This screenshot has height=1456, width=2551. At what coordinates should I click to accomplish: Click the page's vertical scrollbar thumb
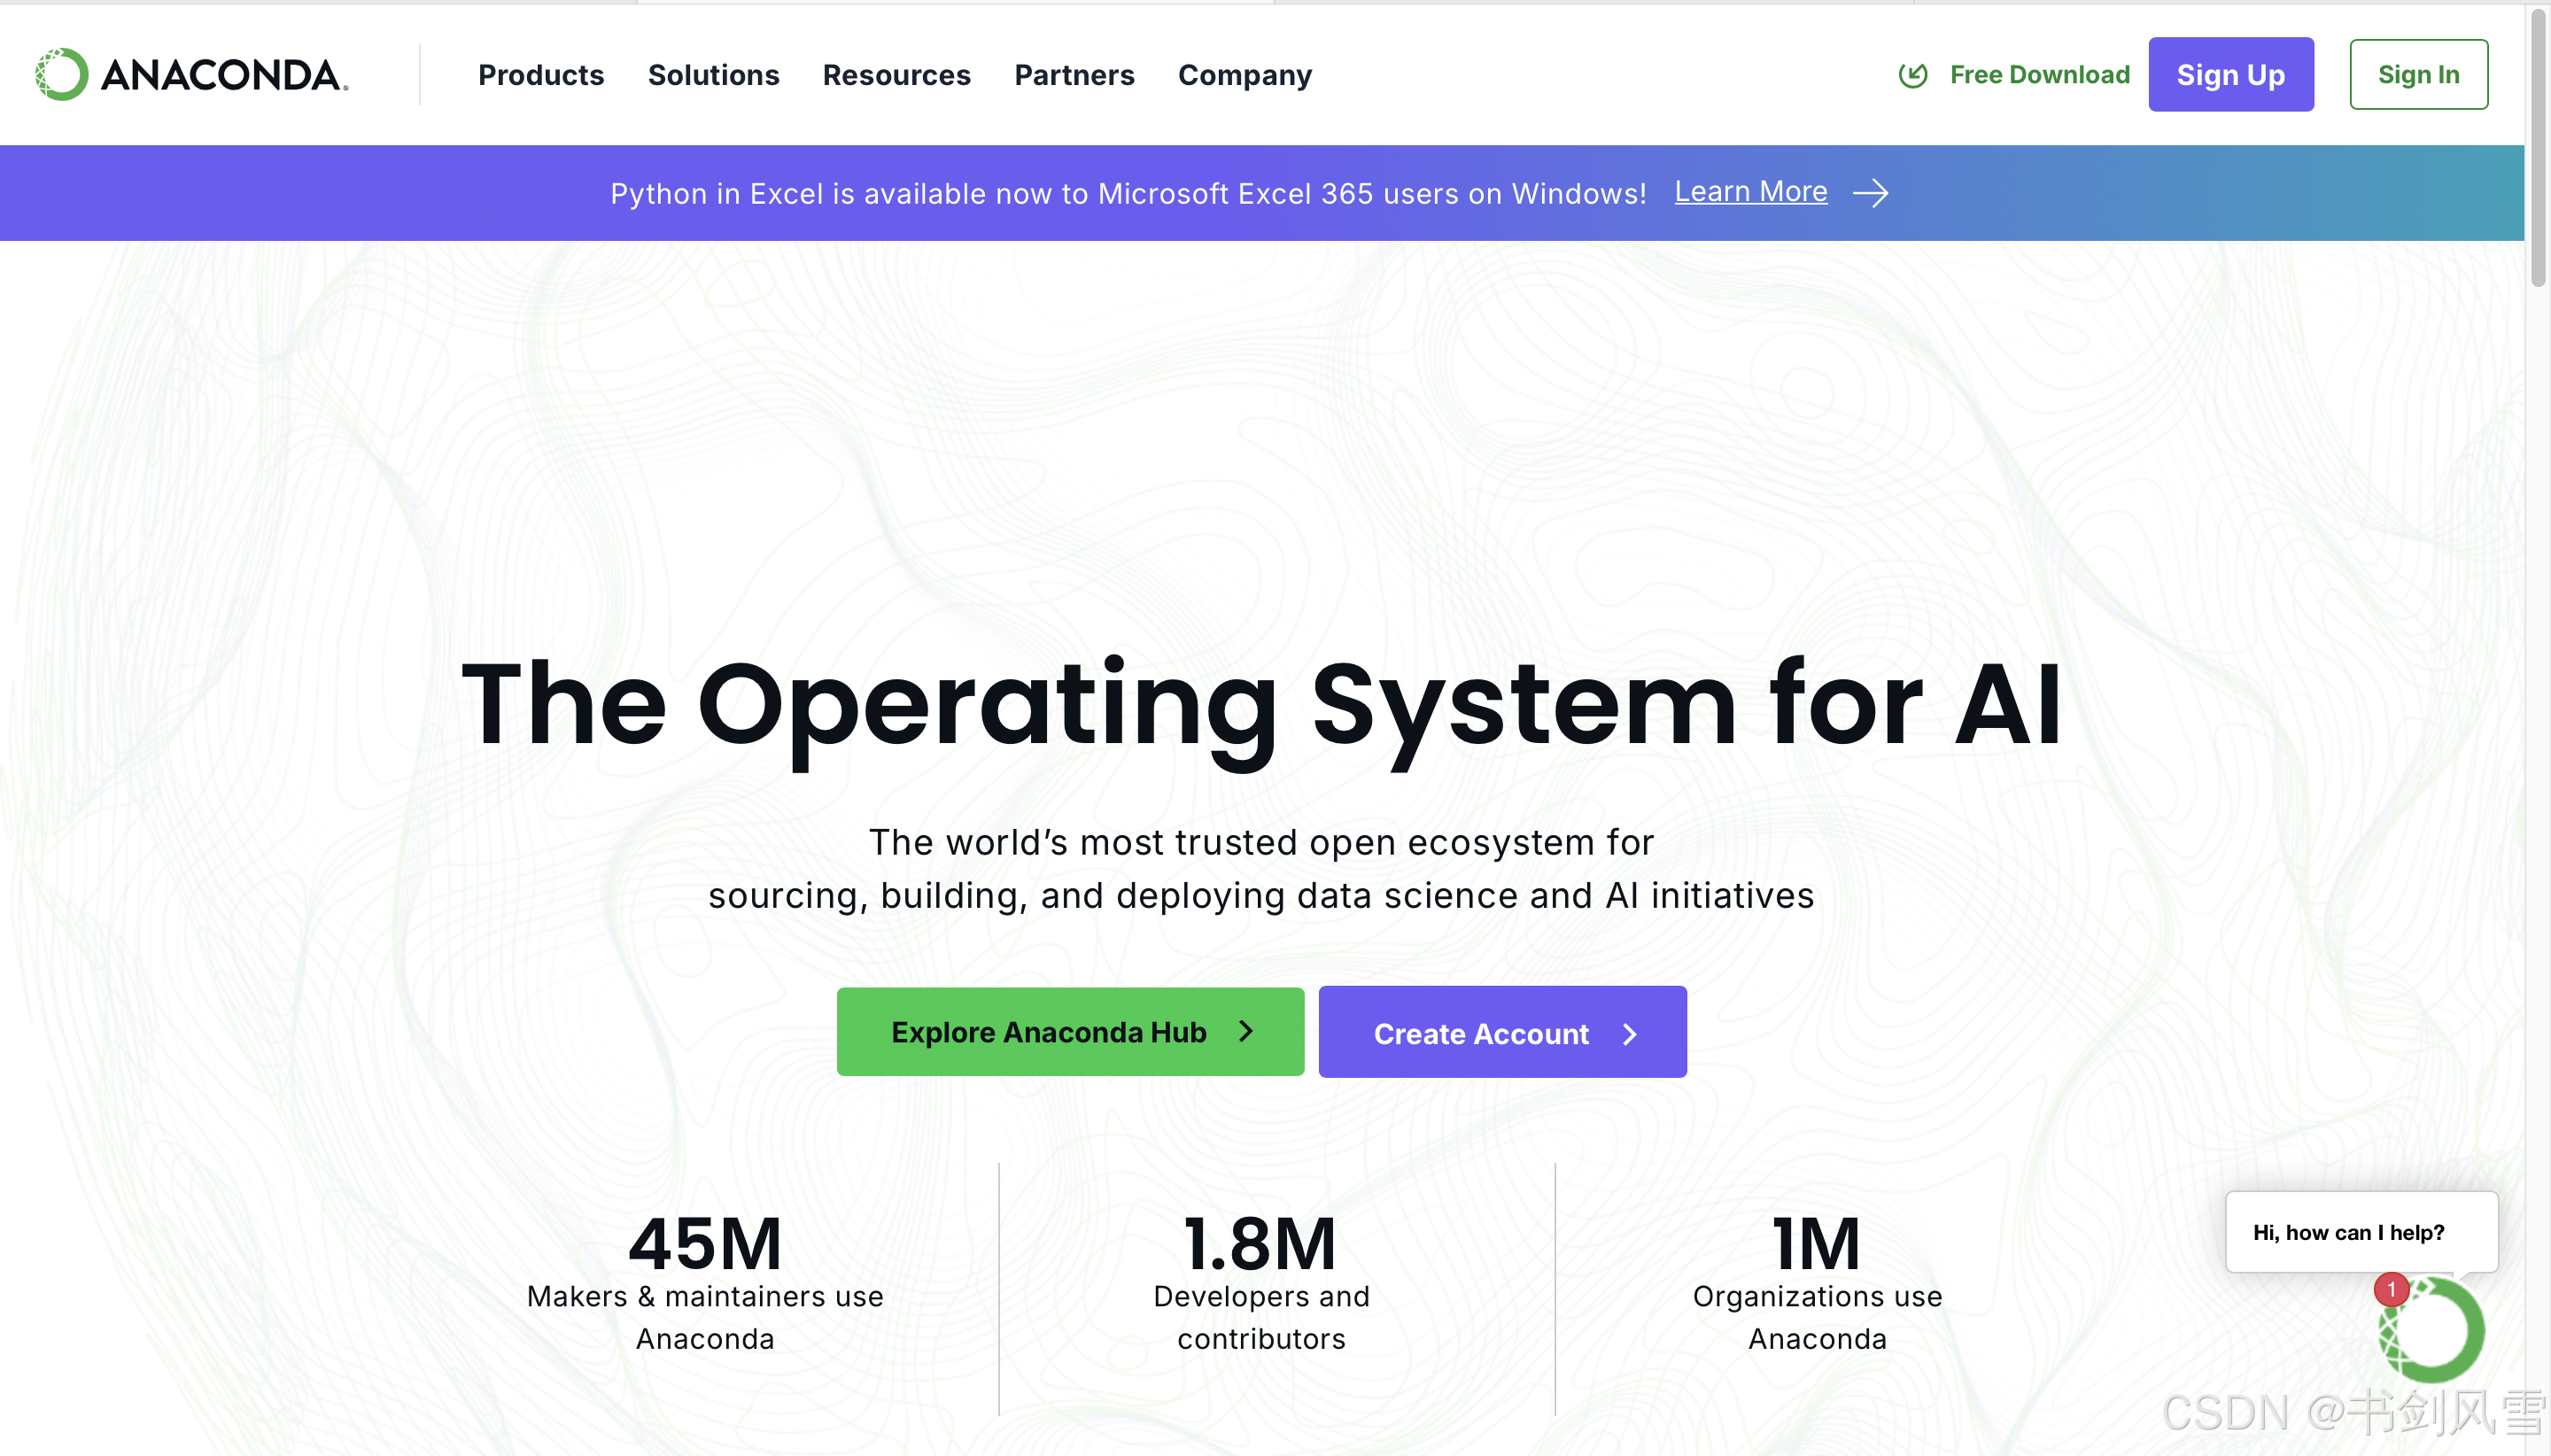(2538, 150)
